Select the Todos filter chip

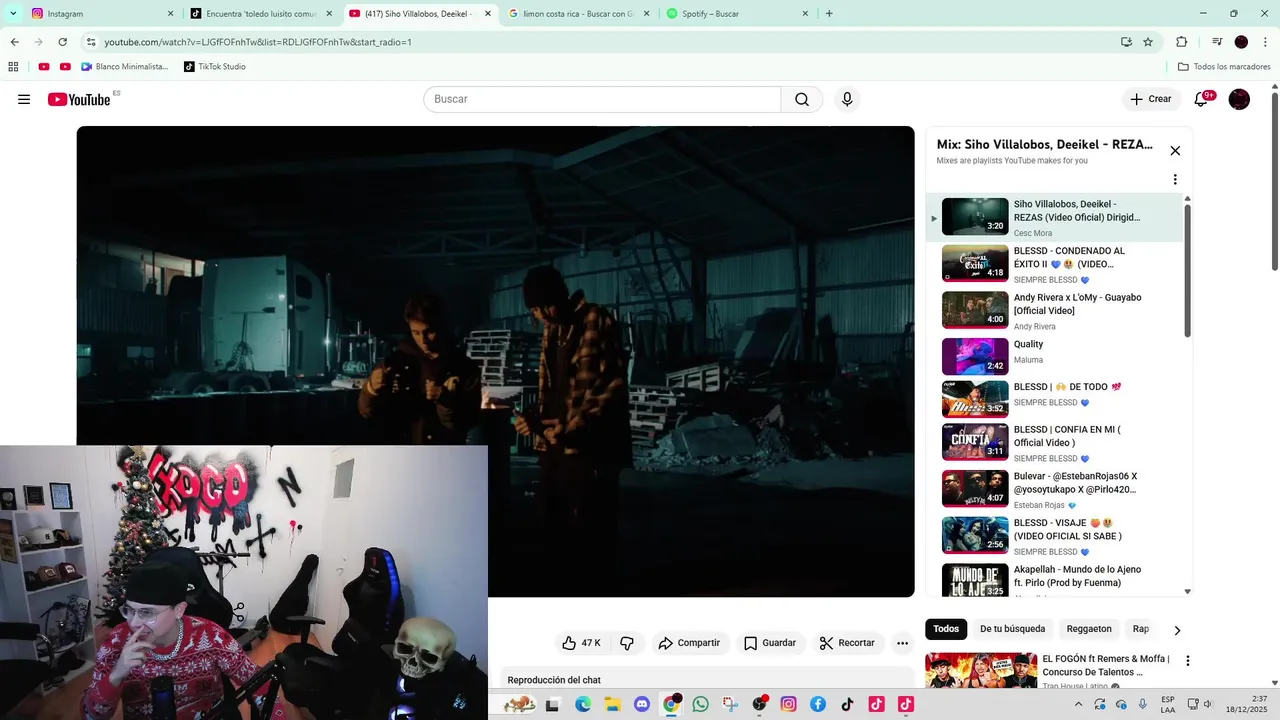pos(946,629)
